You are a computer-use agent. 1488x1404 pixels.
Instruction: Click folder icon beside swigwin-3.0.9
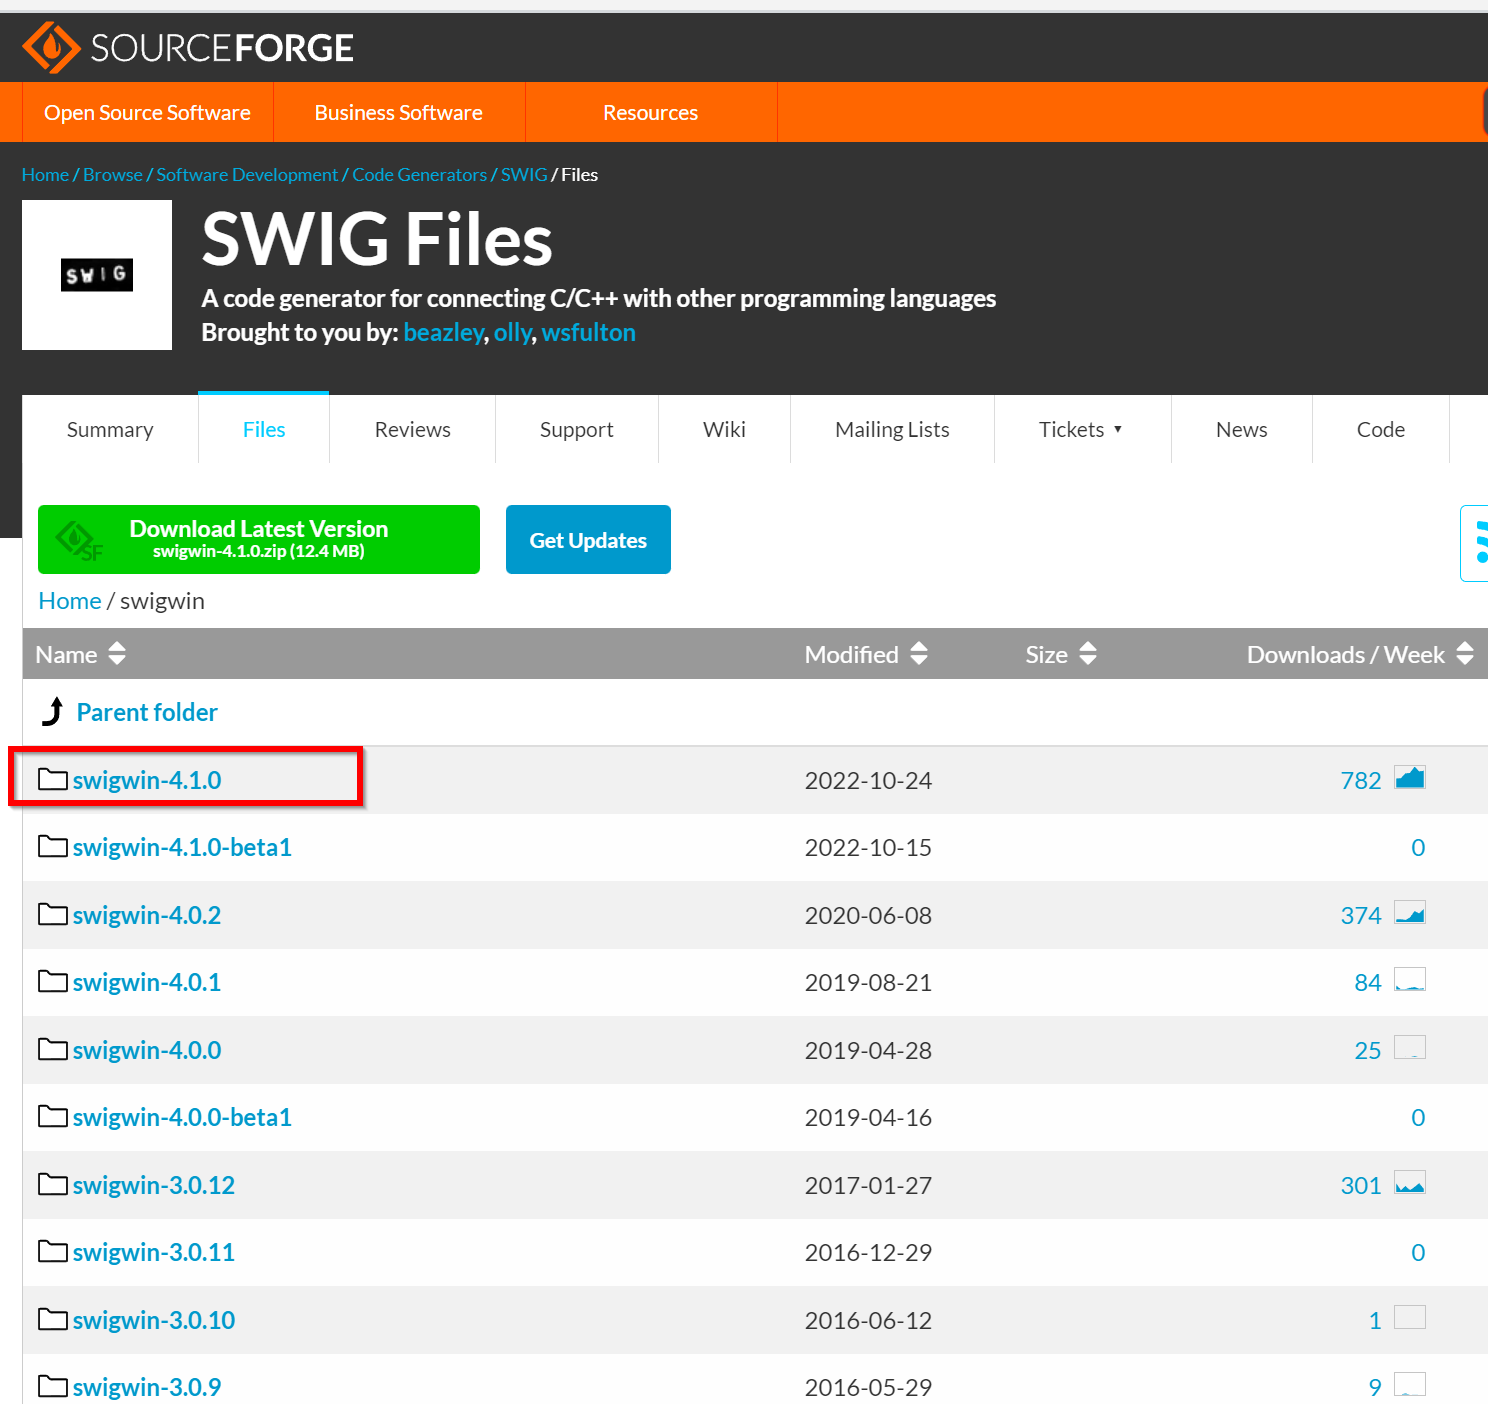(x=53, y=1386)
